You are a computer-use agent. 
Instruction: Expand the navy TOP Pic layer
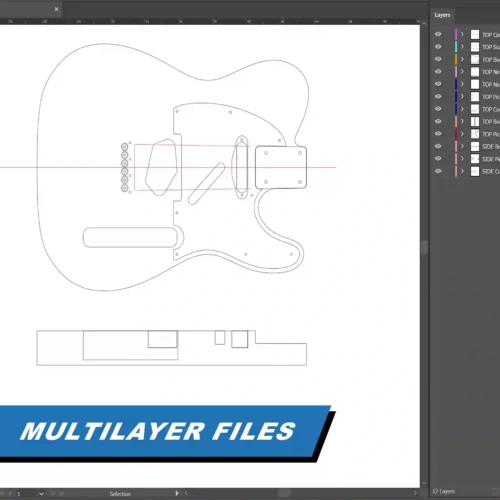click(462, 97)
